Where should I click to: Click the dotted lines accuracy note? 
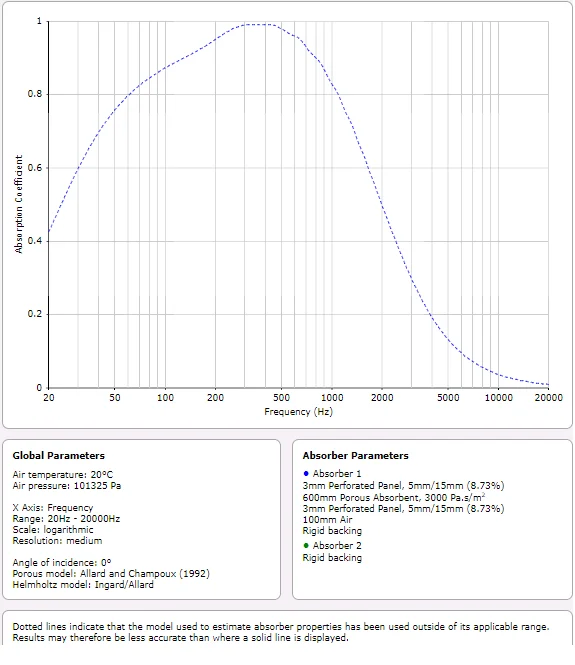click(281, 632)
